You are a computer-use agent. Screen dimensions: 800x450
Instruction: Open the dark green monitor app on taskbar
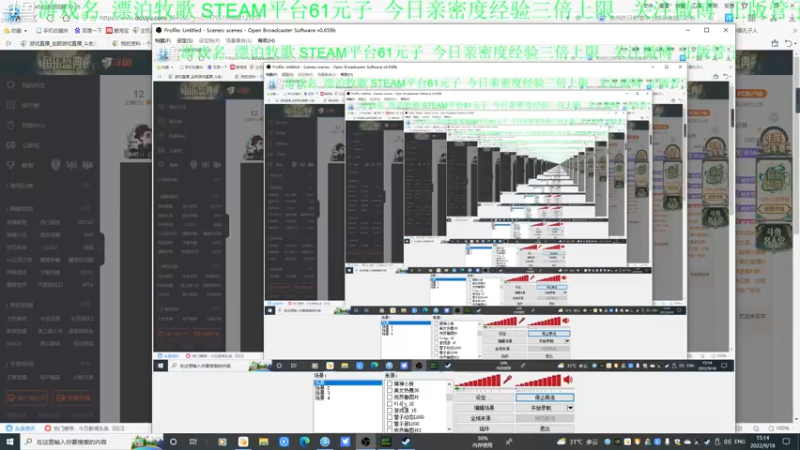coord(386,442)
